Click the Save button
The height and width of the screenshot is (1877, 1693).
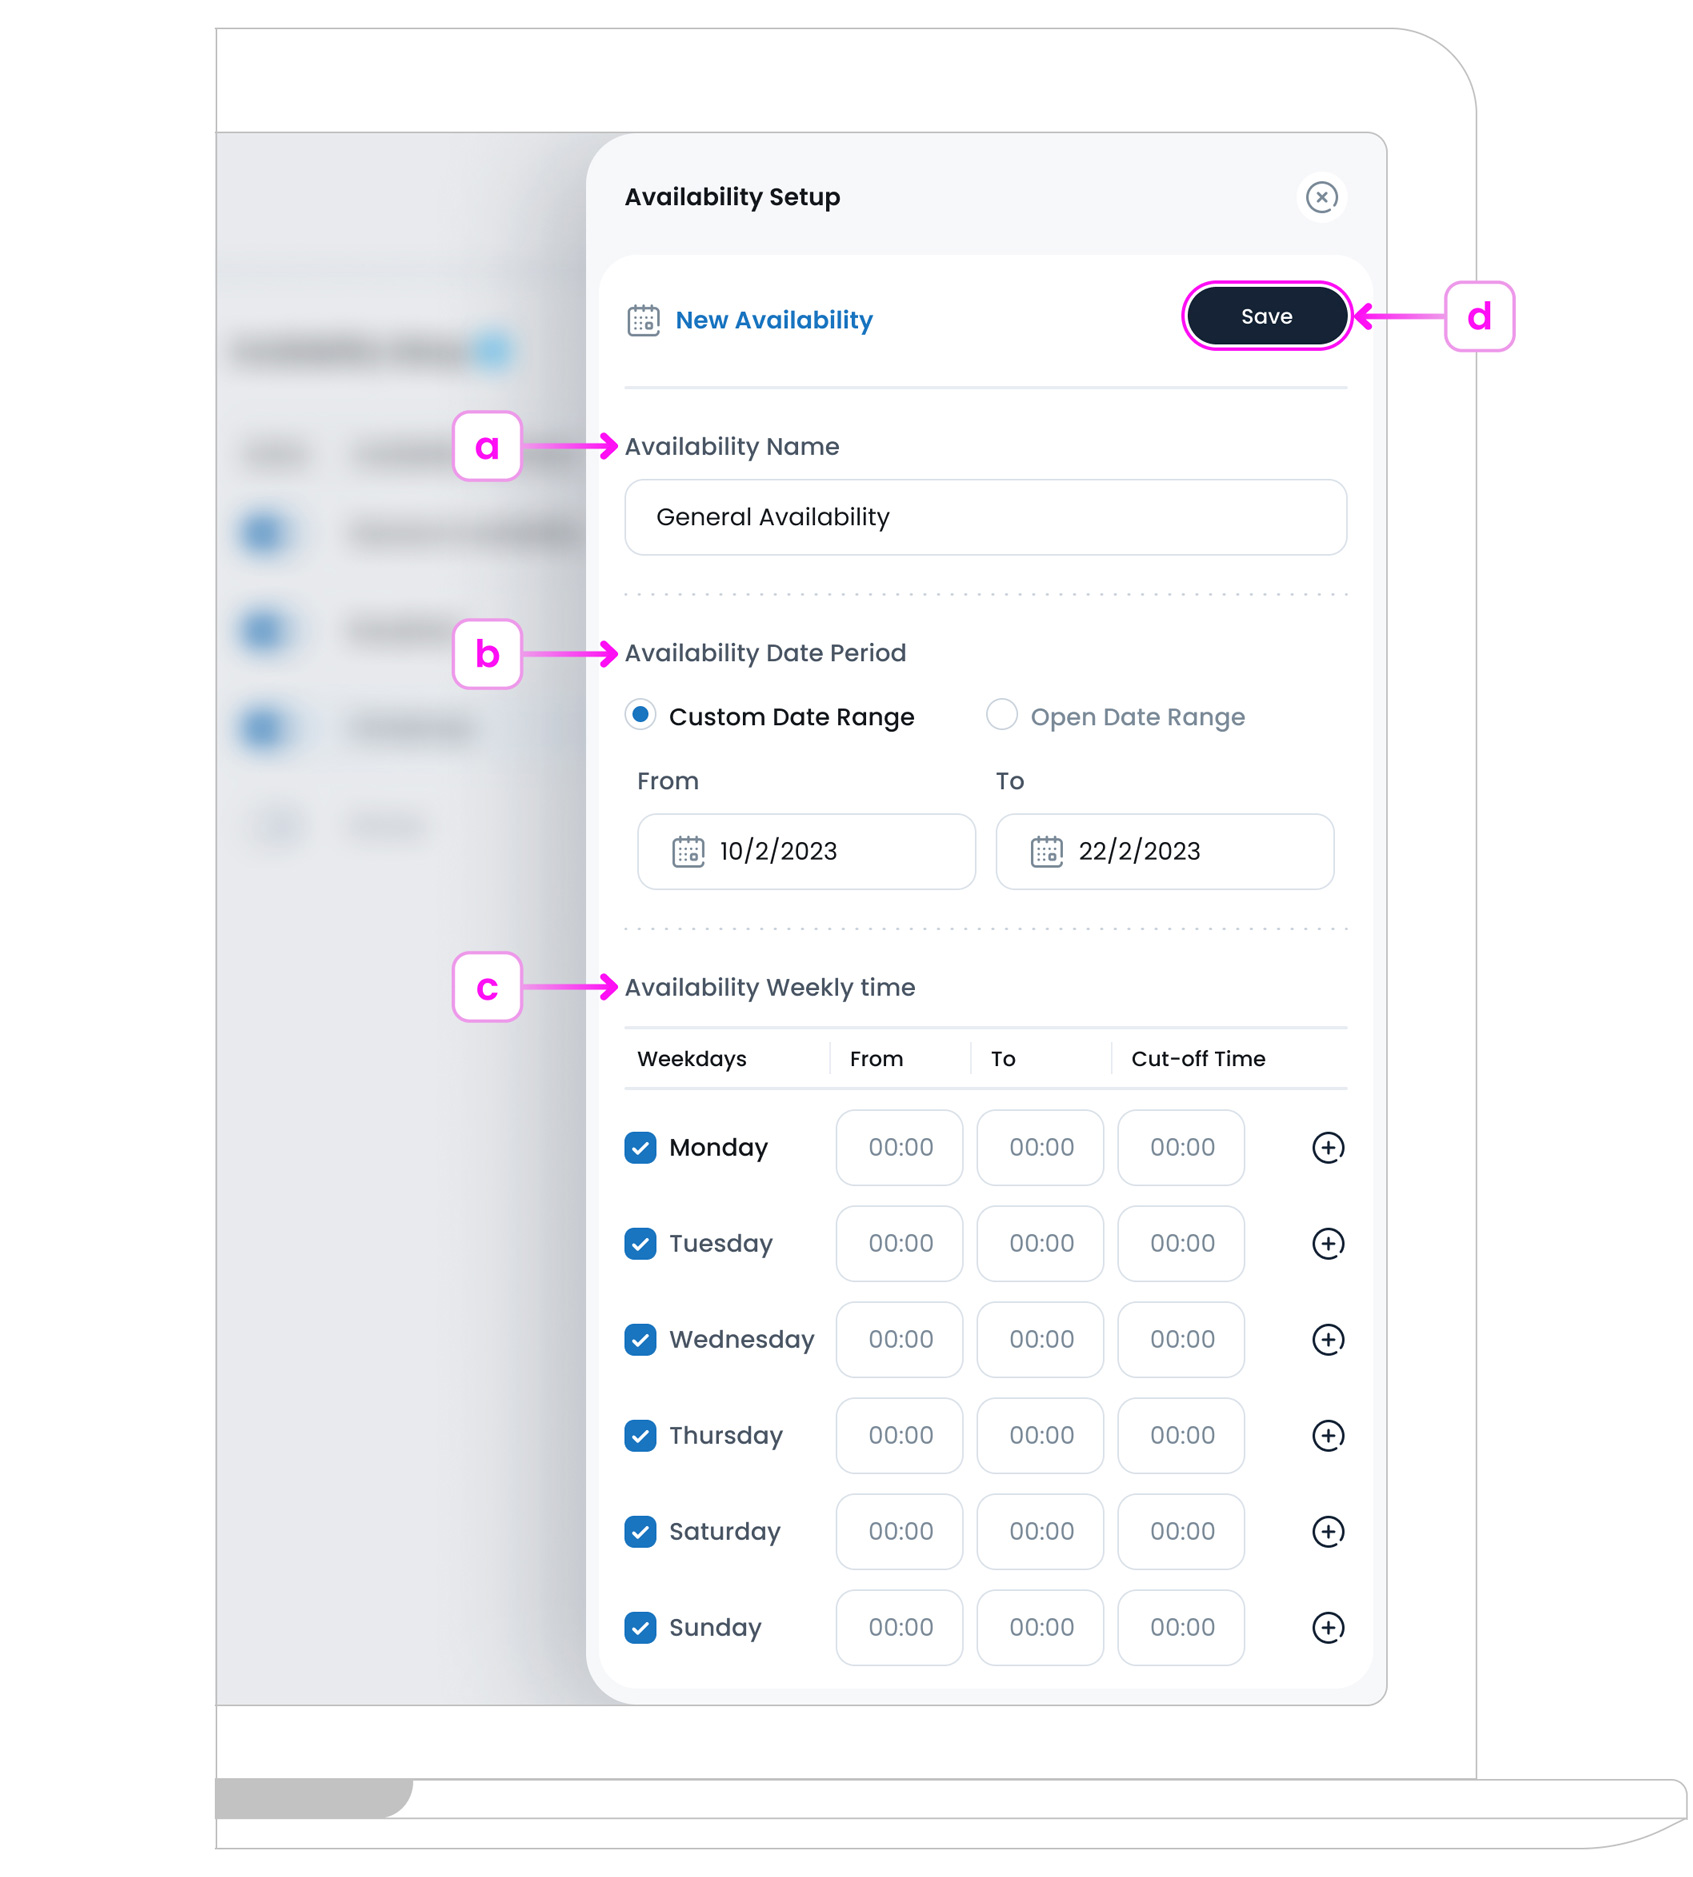(x=1265, y=316)
